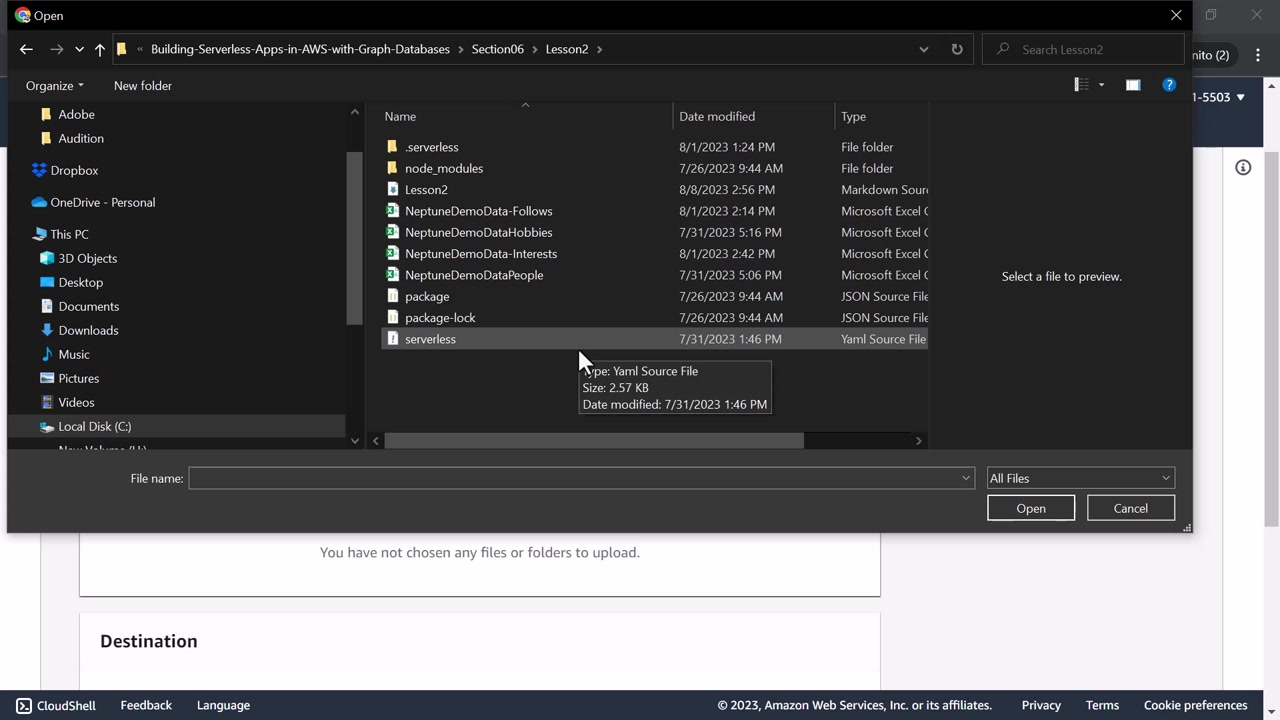Open the File name history dropdown
Viewport: 1280px width, 720px height.
point(966,478)
